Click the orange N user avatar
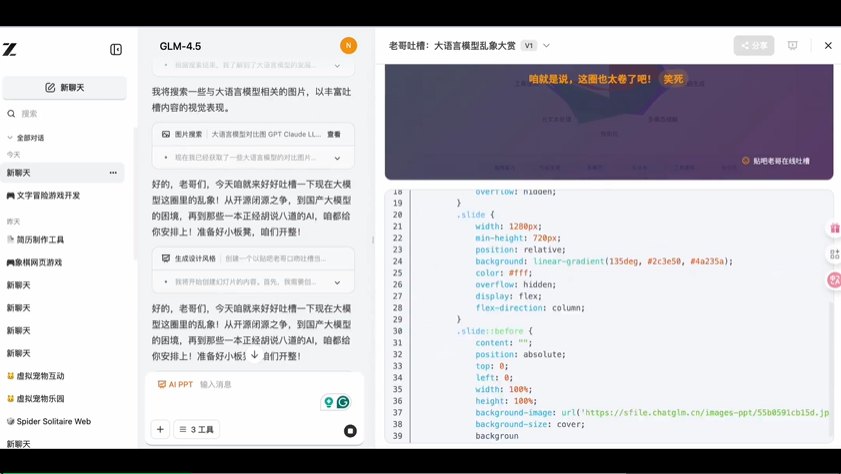This screenshot has width=841, height=474. click(349, 46)
